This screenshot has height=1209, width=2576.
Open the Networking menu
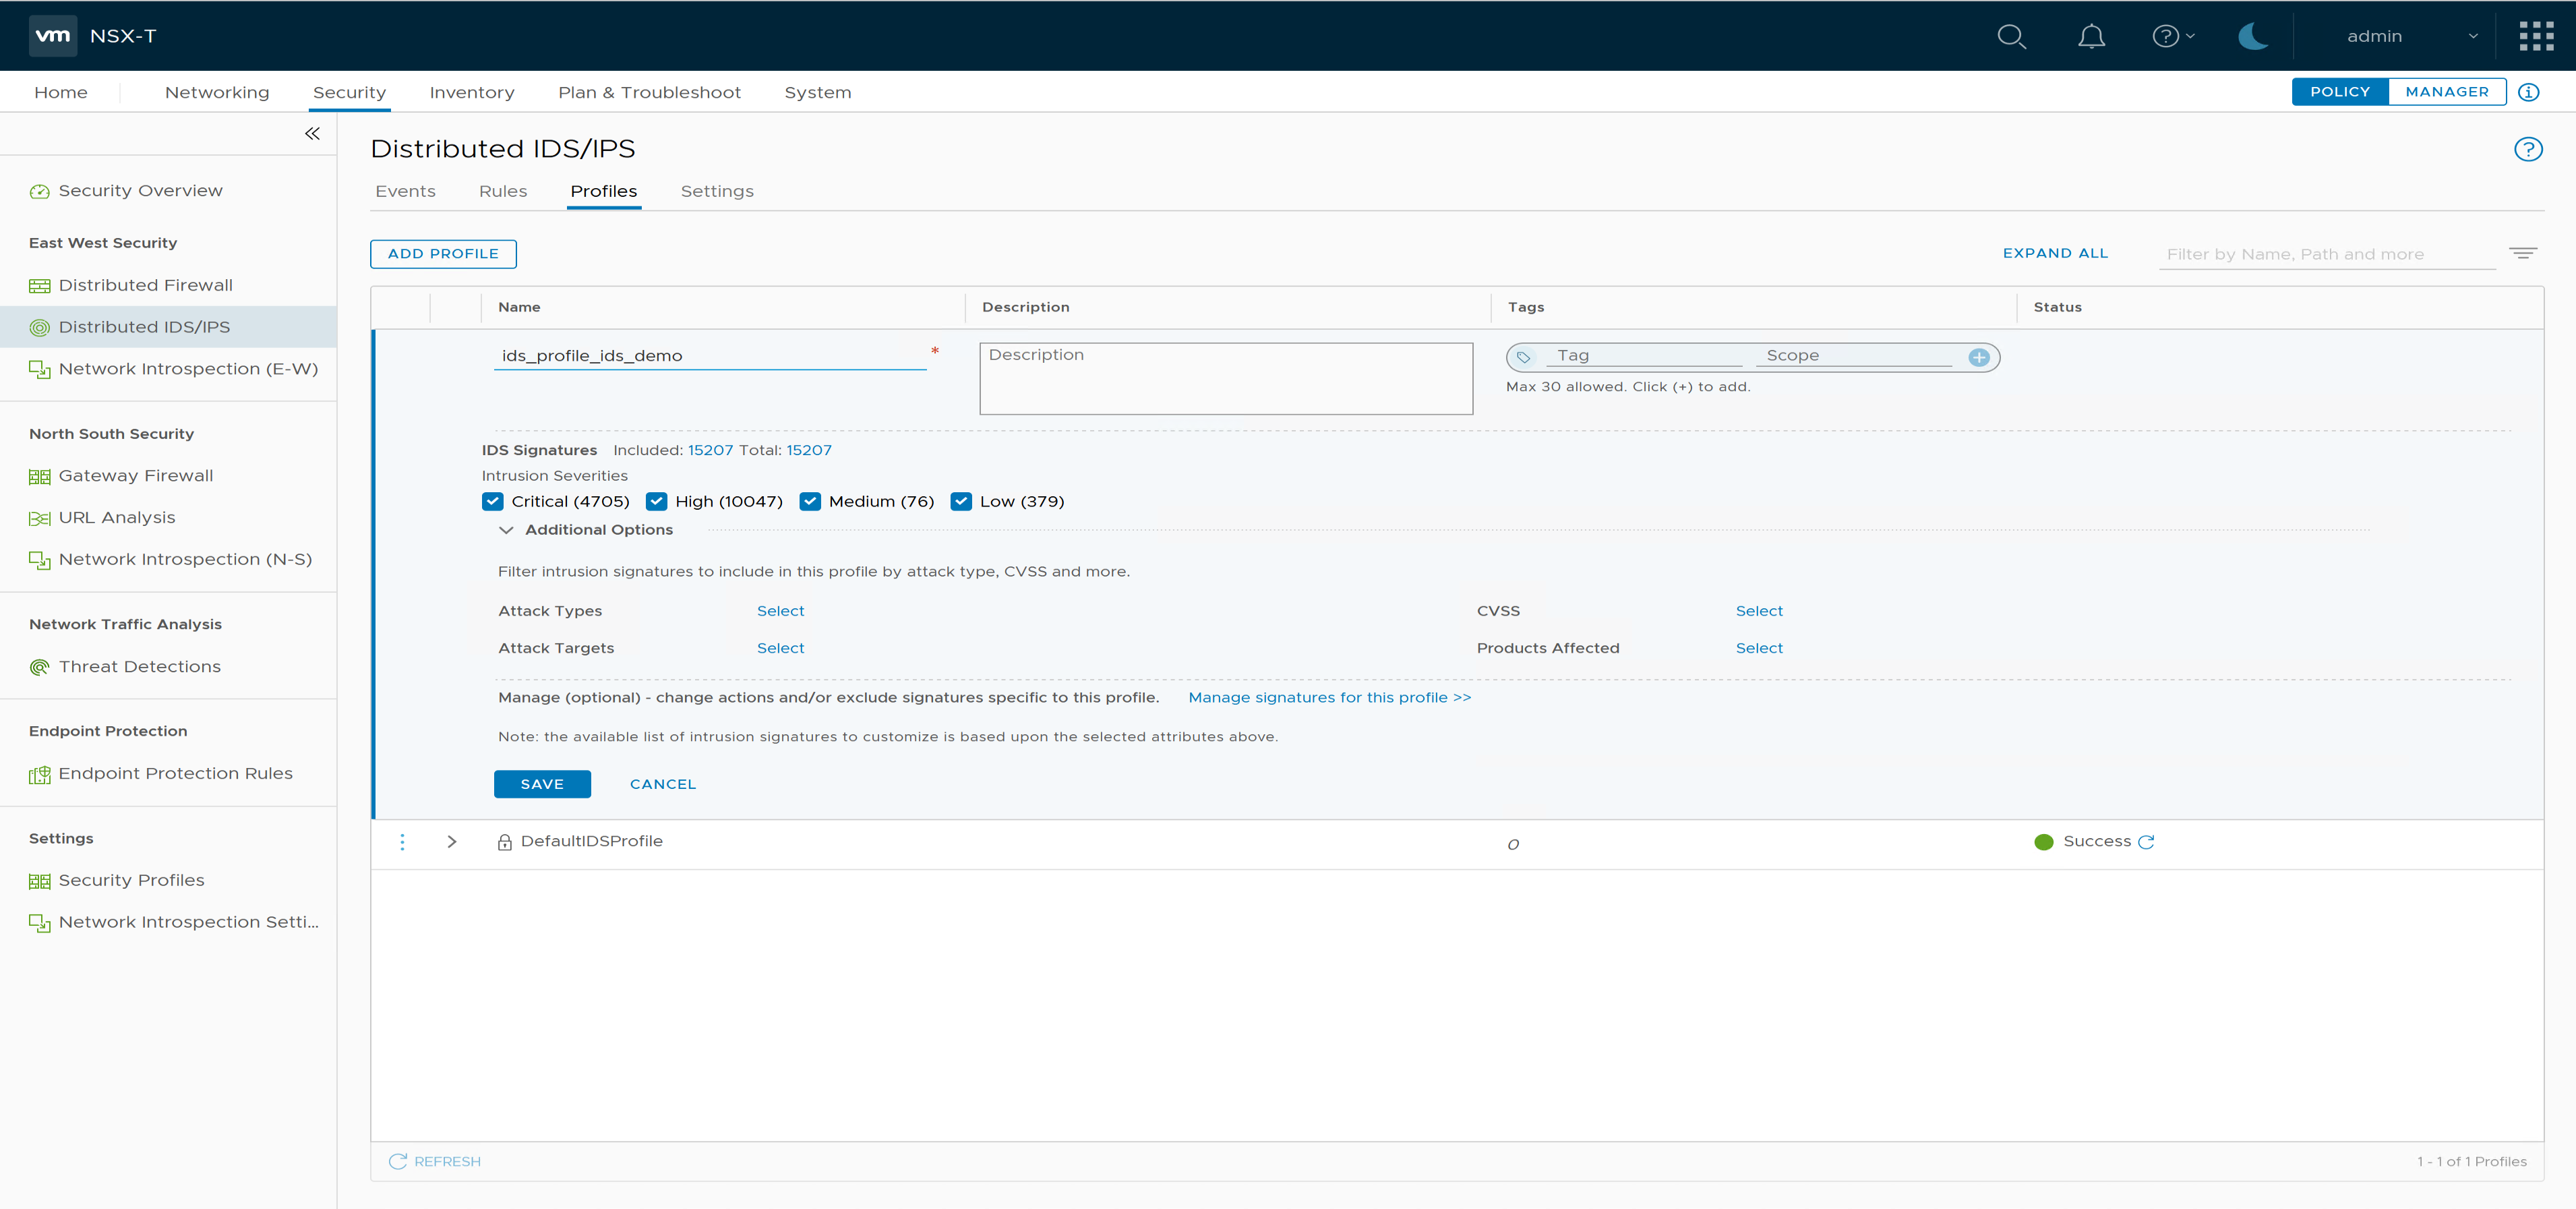click(x=217, y=92)
